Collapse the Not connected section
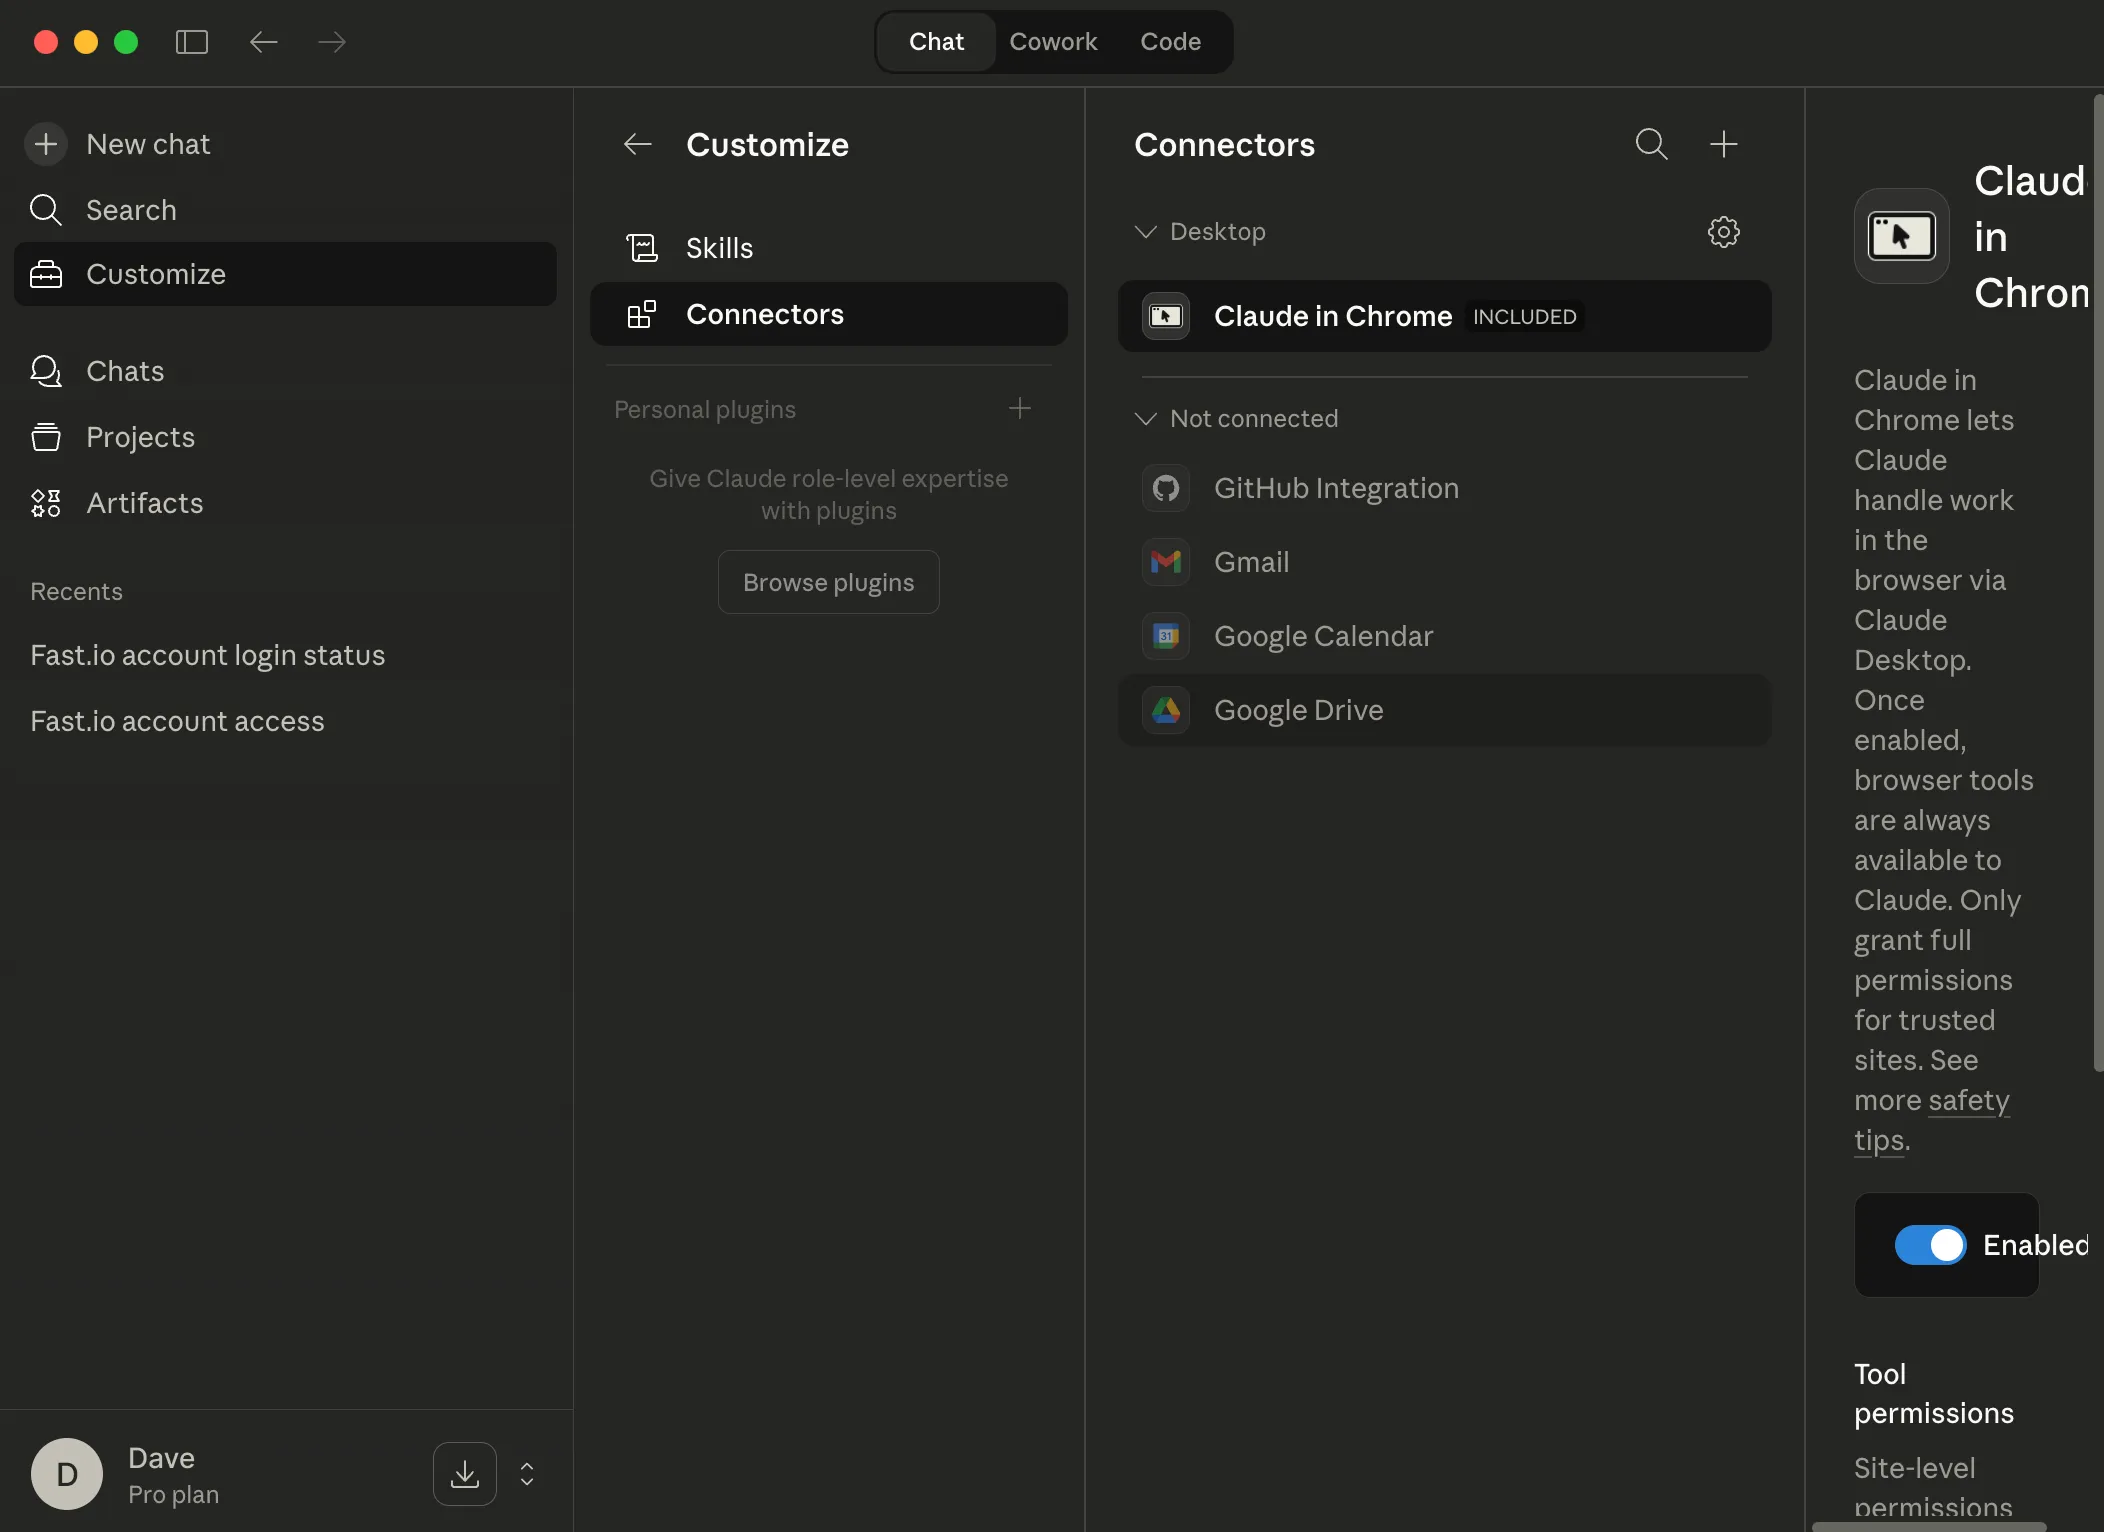The width and height of the screenshot is (2104, 1532). (1145, 418)
